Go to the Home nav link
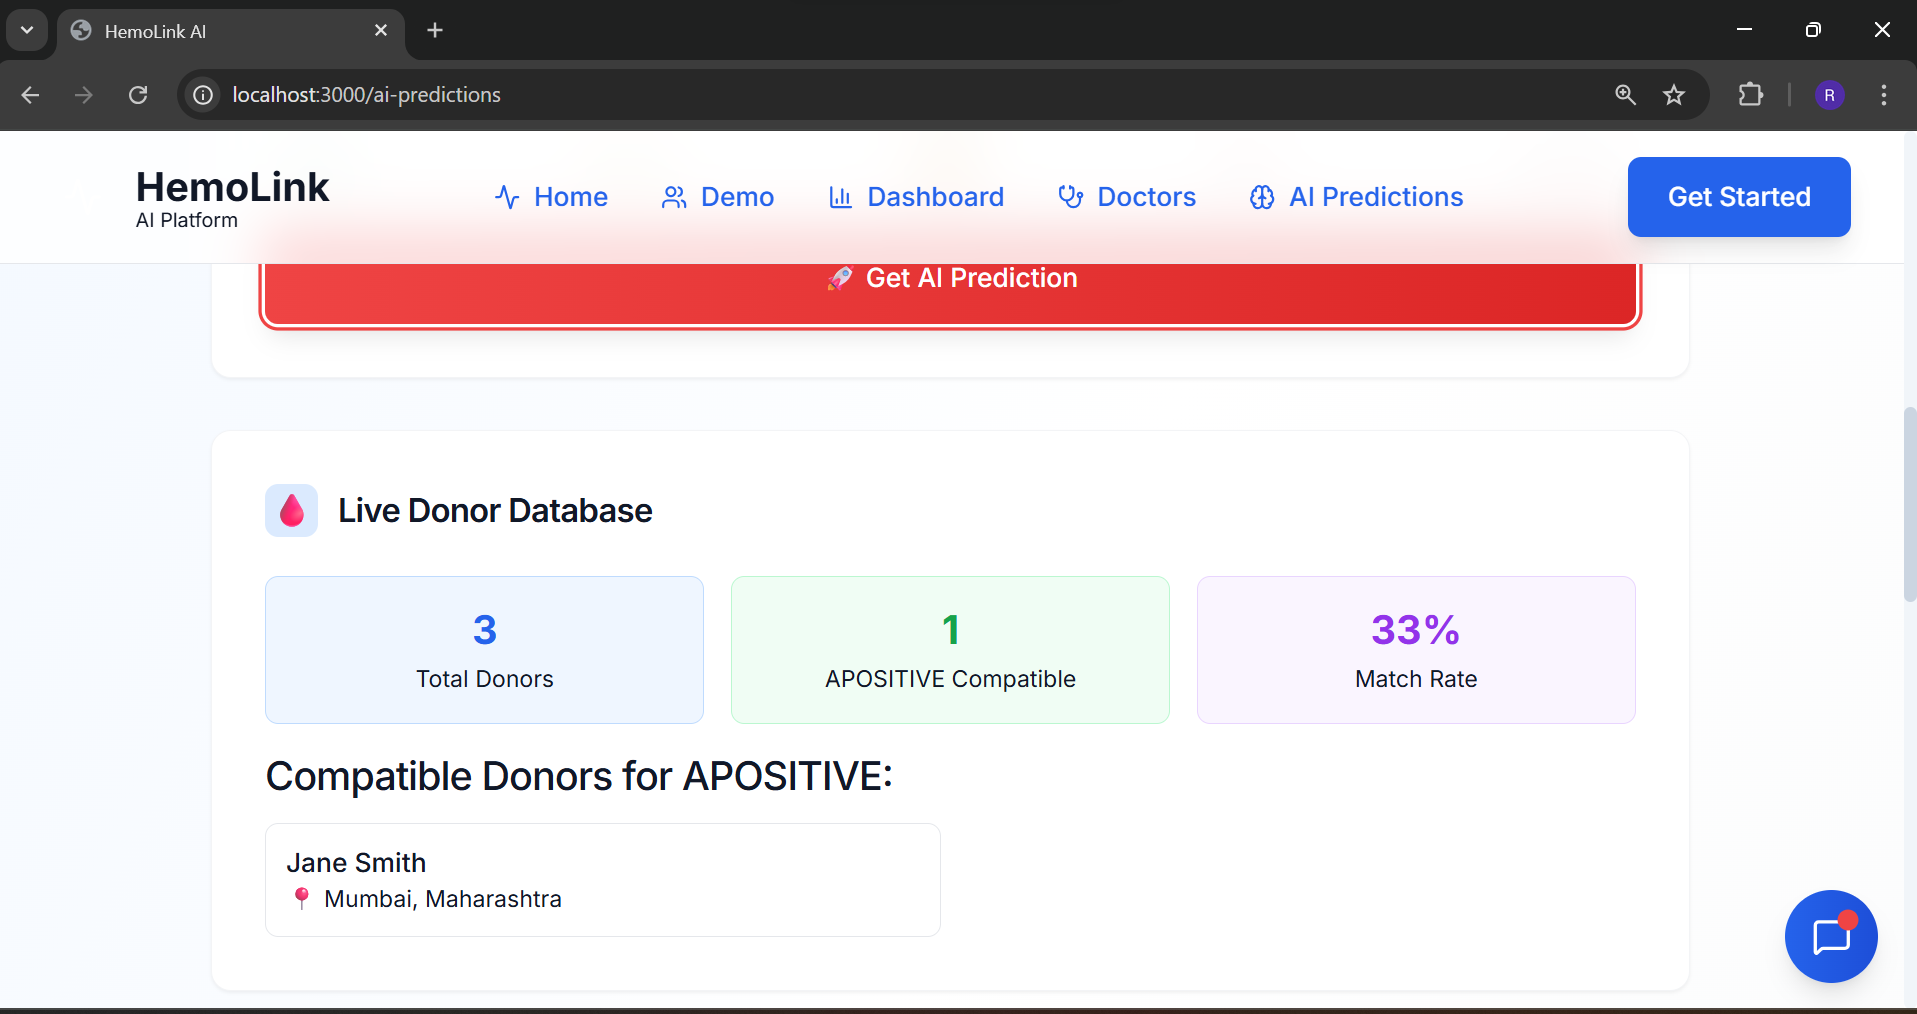Image resolution: width=1917 pixels, height=1014 pixels. tap(551, 197)
